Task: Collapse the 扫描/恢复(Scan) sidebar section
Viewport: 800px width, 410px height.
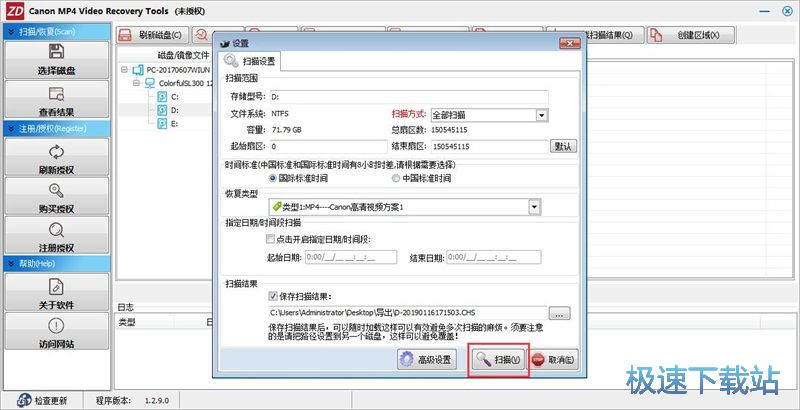Action: pos(11,32)
